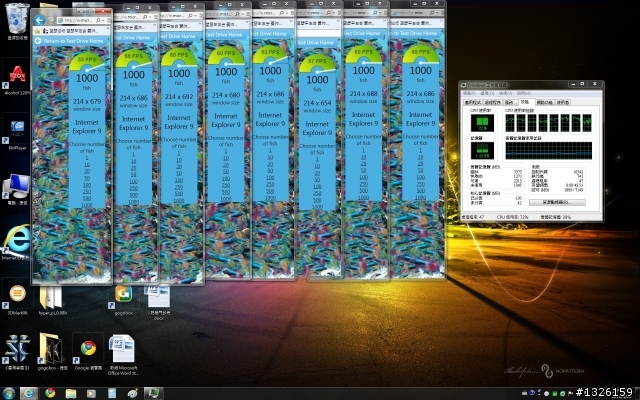Open the Computer shortcut on the desktop
The width and height of the screenshot is (640, 400).
point(17,188)
